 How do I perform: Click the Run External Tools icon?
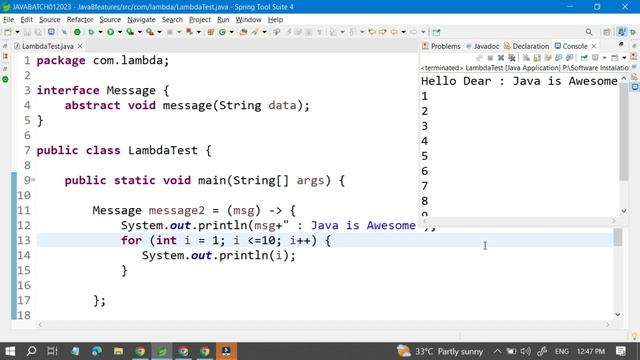[x=150, y=32]
